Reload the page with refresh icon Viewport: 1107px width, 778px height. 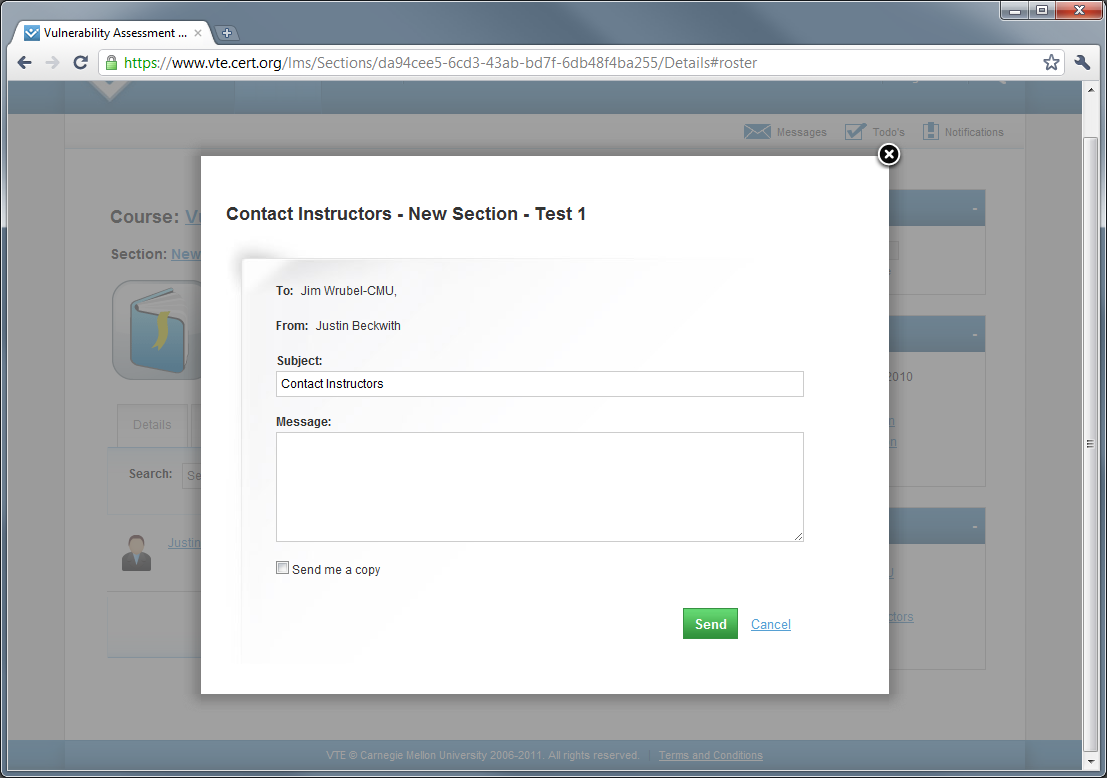coord(80,63)
